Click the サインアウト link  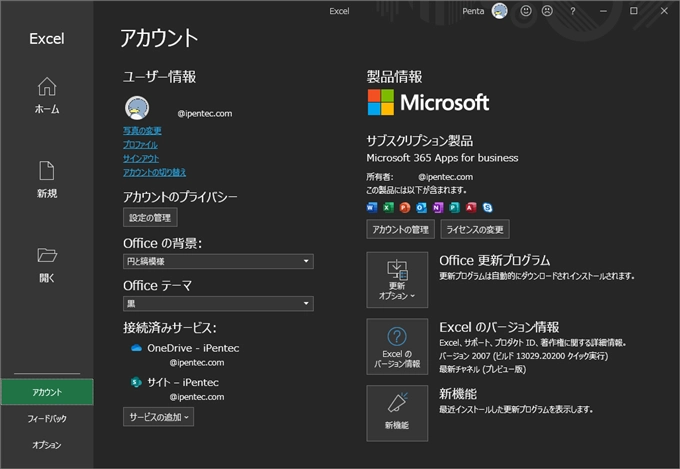(x=141, y=158)
